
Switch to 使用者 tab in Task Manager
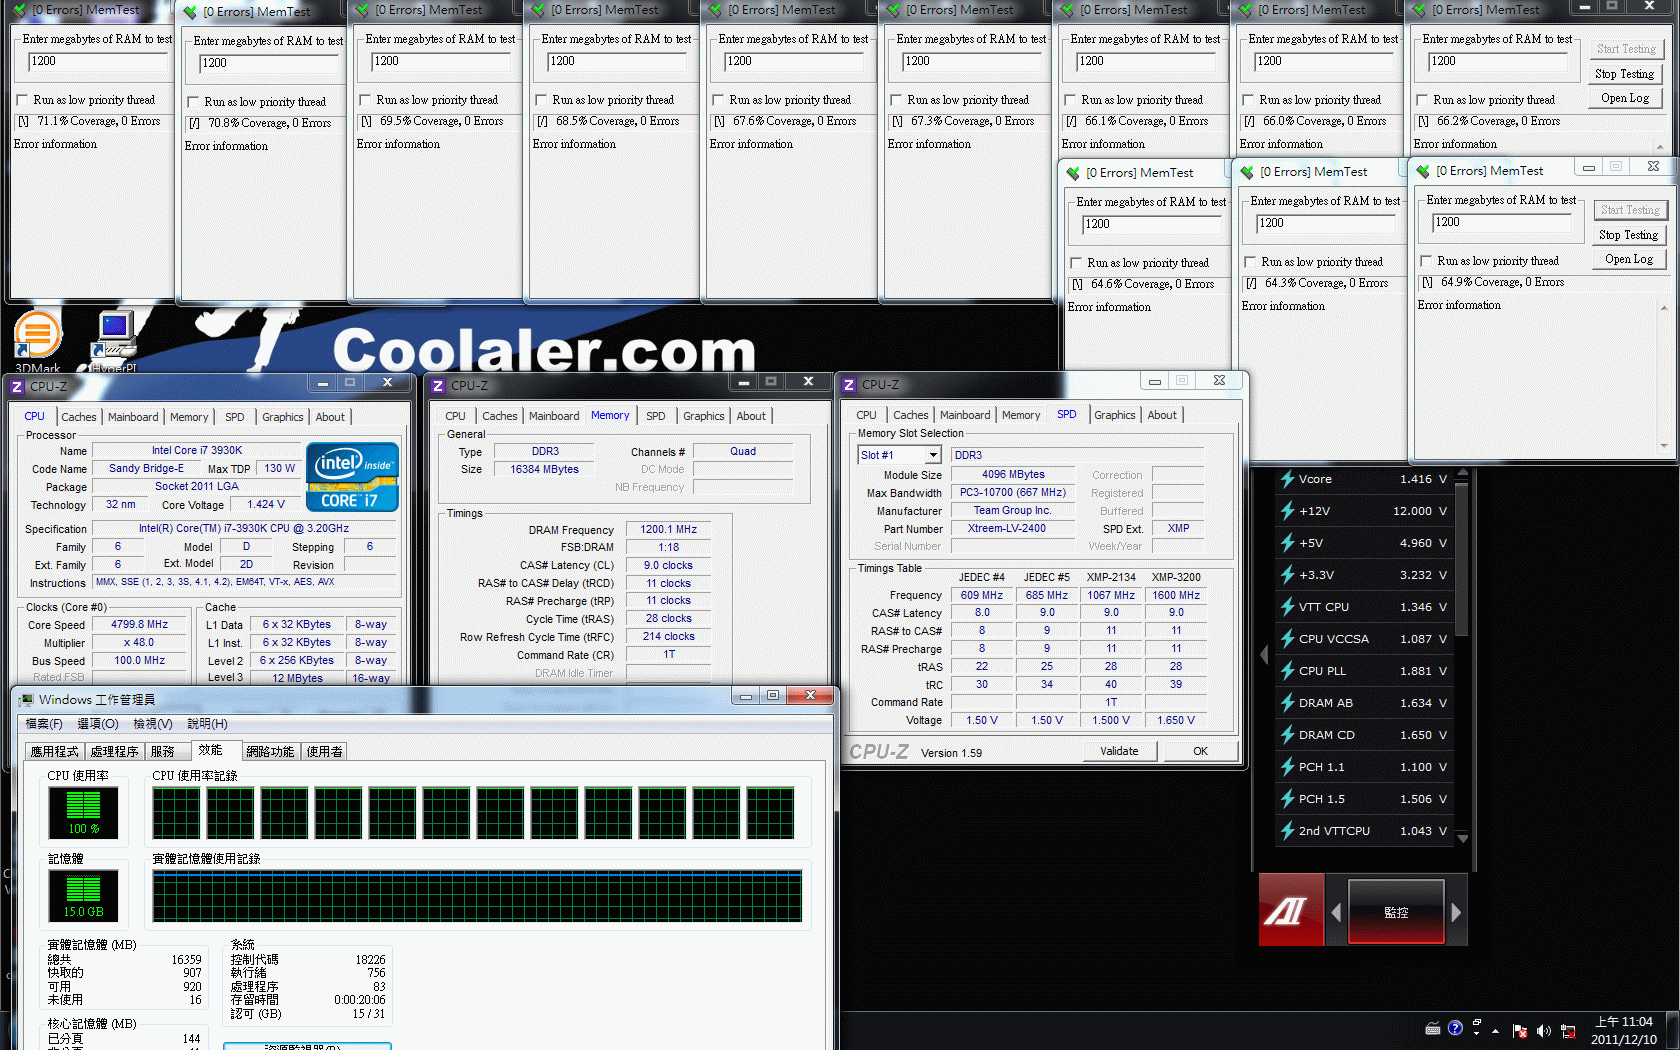324,751
